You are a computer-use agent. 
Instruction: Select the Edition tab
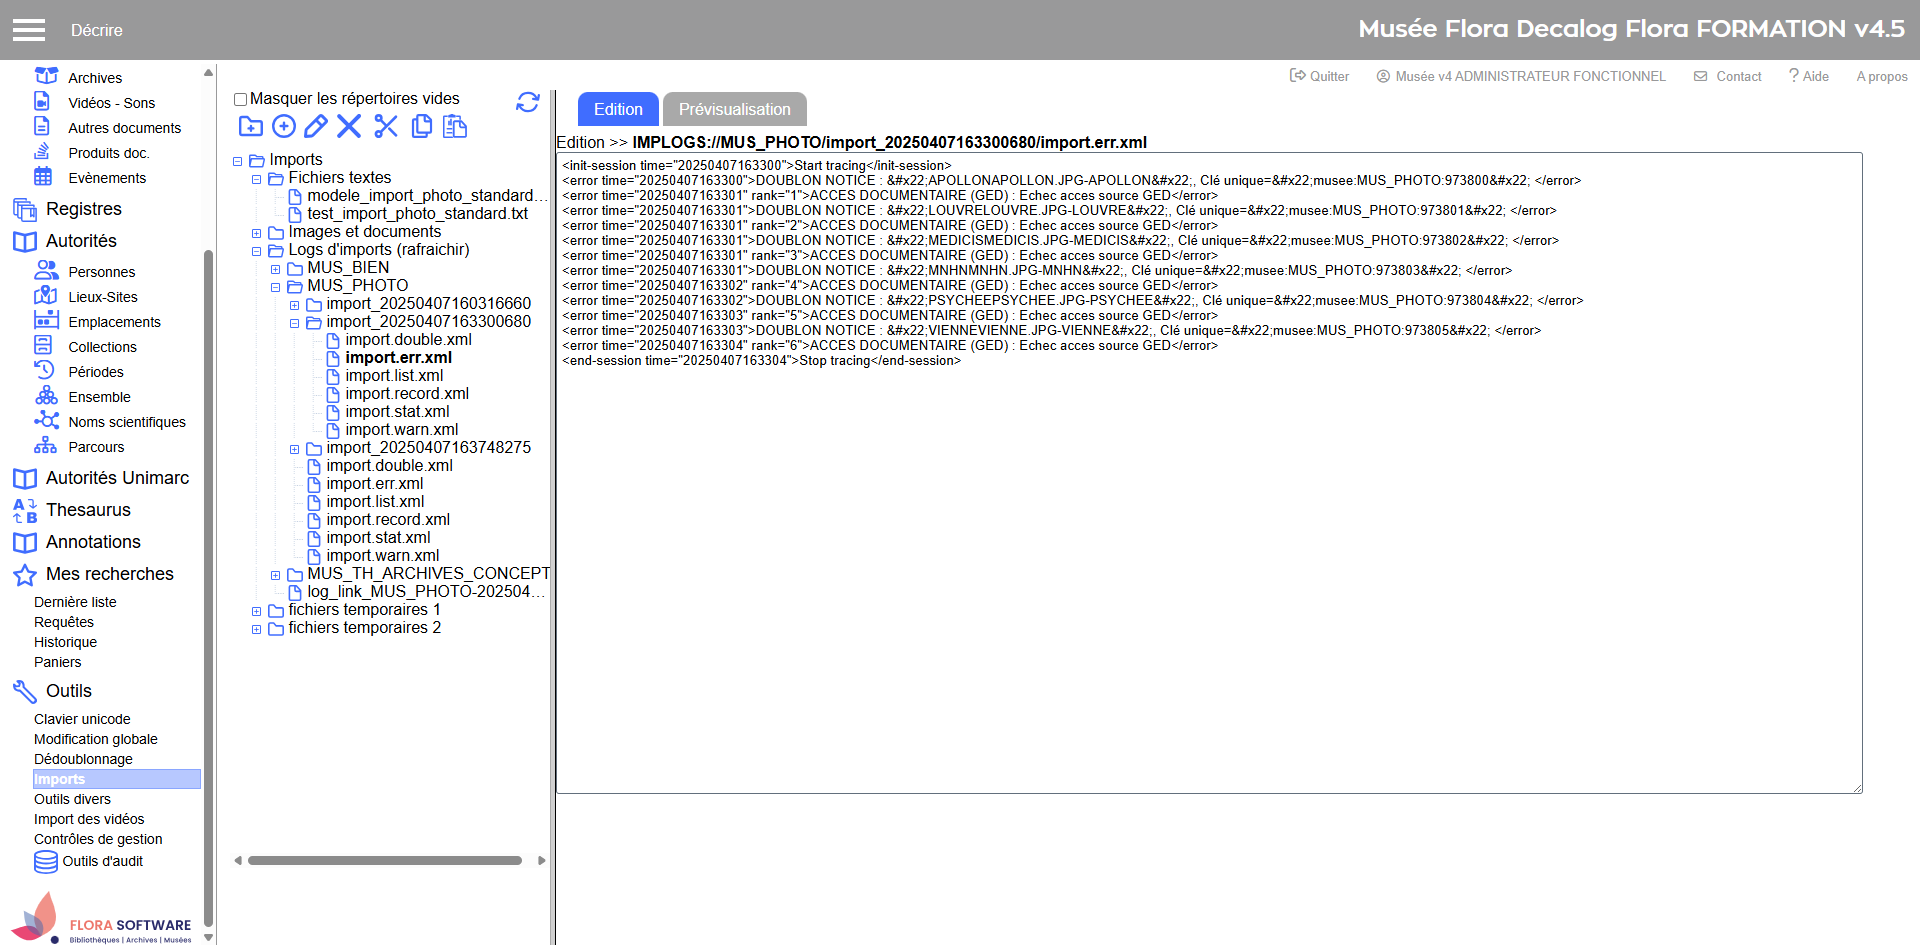coord(618,109)
